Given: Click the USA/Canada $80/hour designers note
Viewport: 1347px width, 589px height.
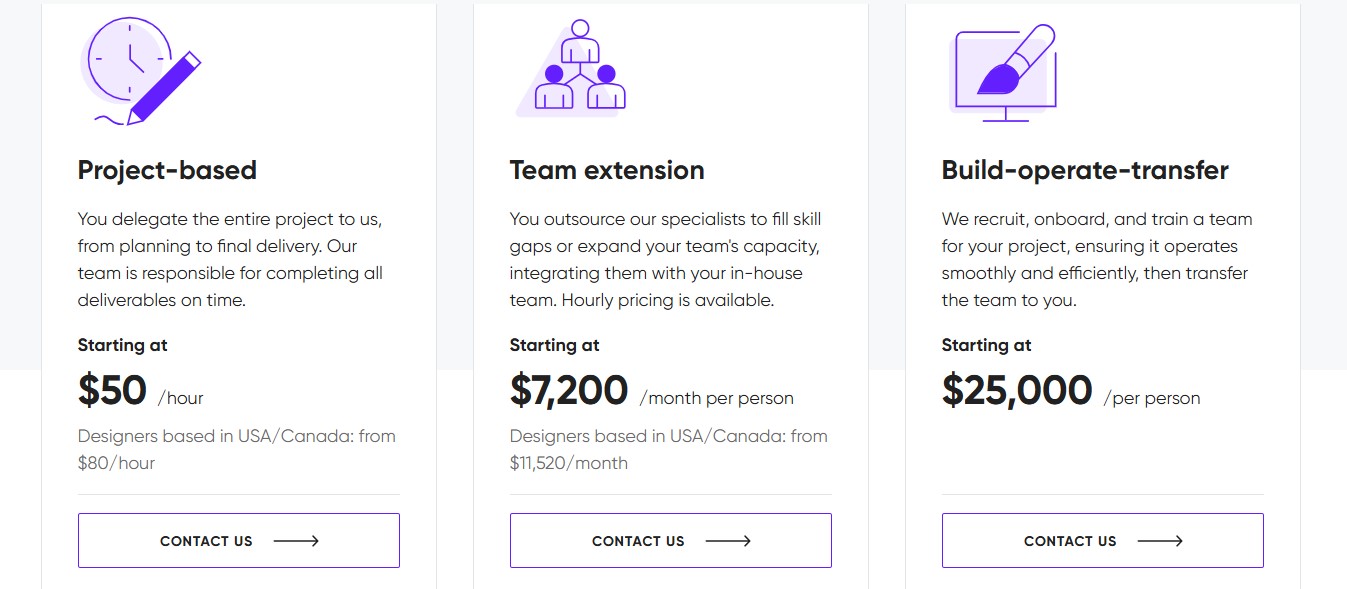Looking at the screenshot, I should point(236,449).
